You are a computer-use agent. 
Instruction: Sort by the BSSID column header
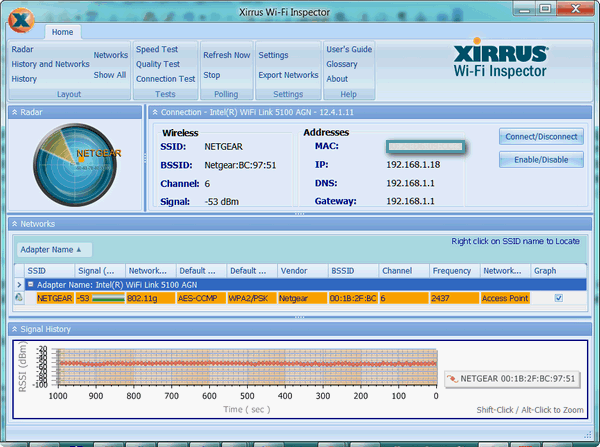354,271
